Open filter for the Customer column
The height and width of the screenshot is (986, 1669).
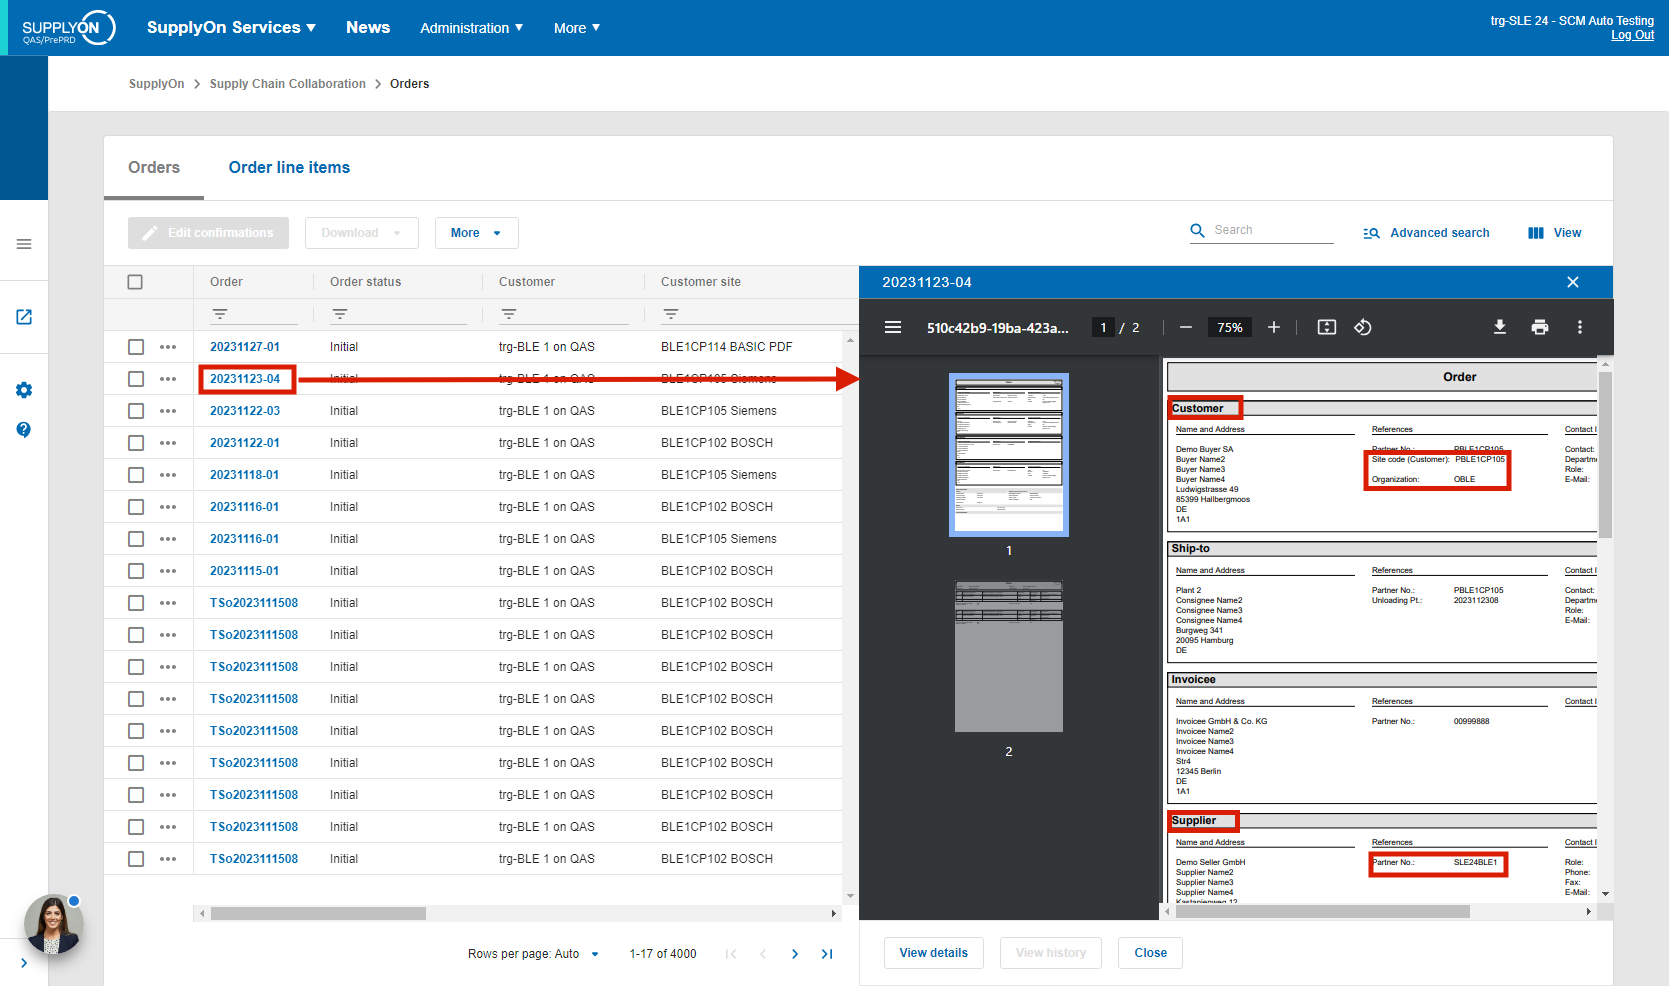click(x=509, y=314)
